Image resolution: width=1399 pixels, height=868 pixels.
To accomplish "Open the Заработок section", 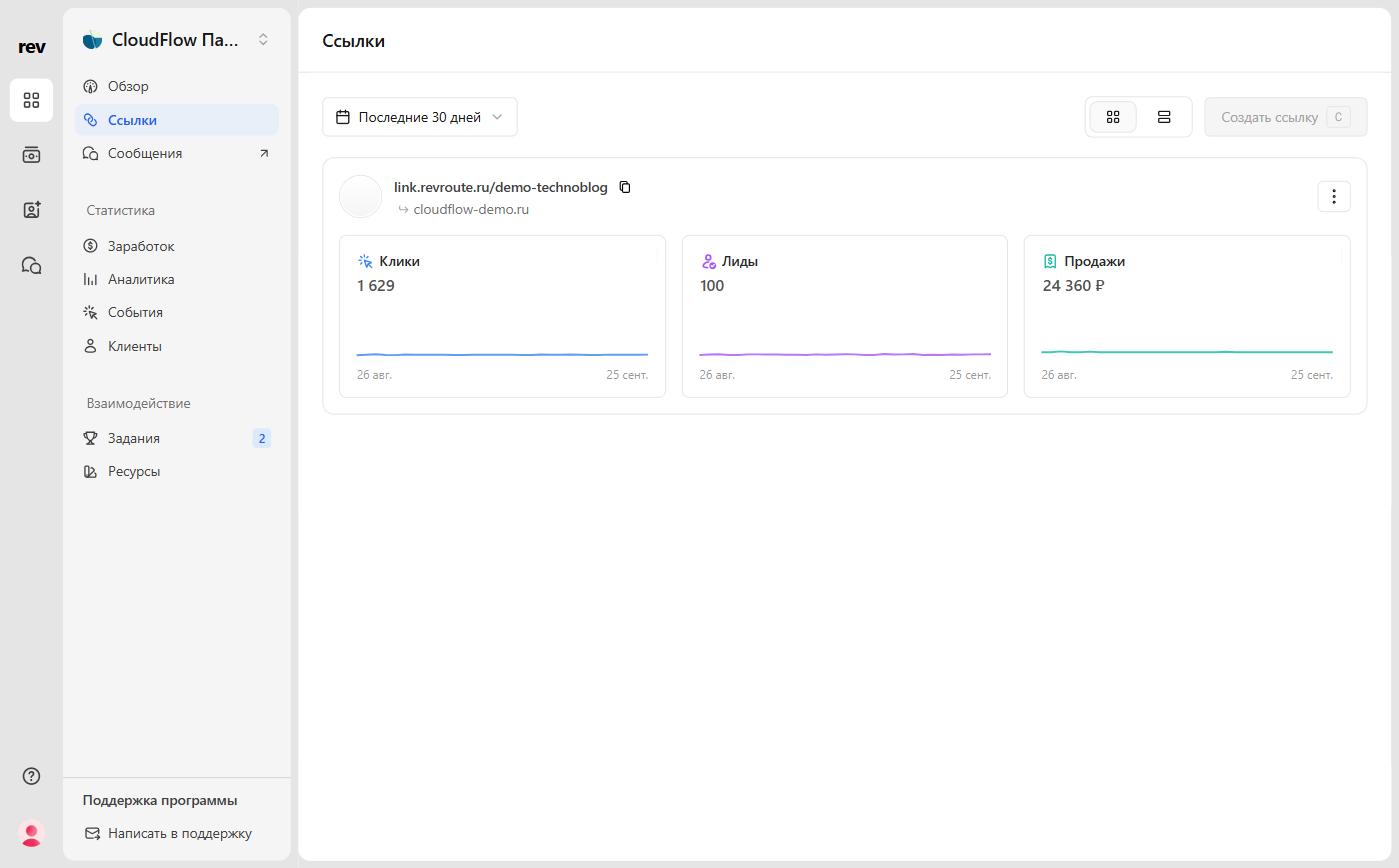I will [177, 246].
